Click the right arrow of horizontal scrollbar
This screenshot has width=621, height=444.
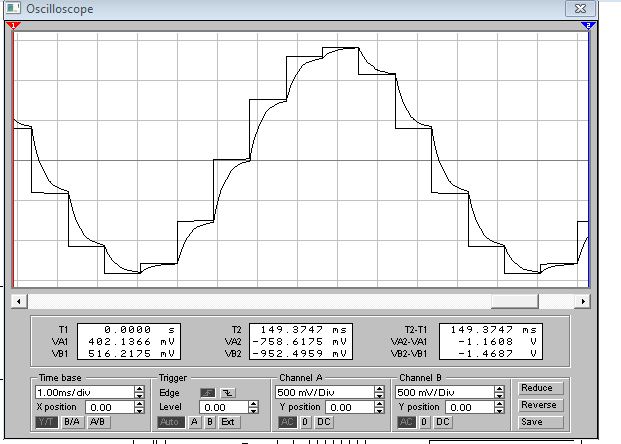point(583,301)
